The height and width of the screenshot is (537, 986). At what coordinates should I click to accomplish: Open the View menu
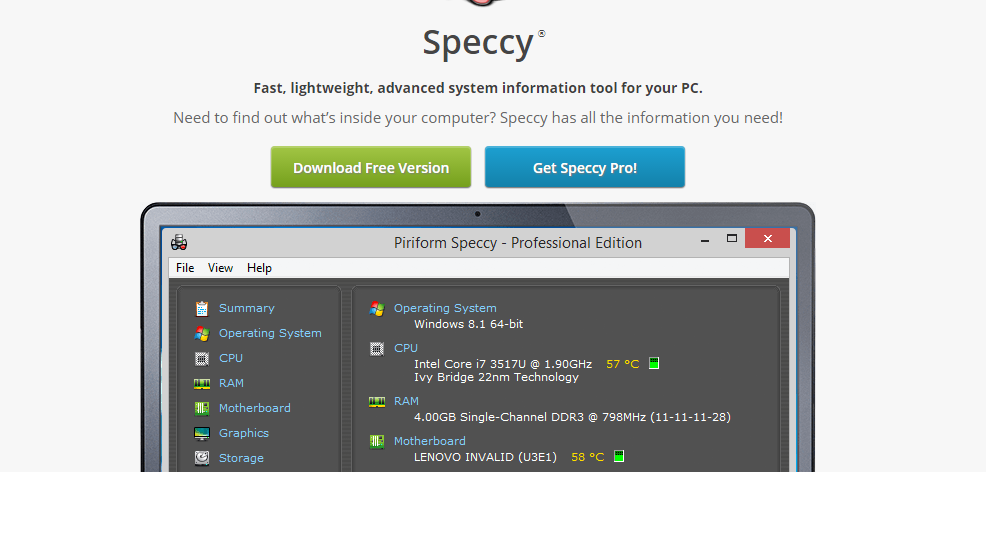pyautogui.click(x=220, y=268)
